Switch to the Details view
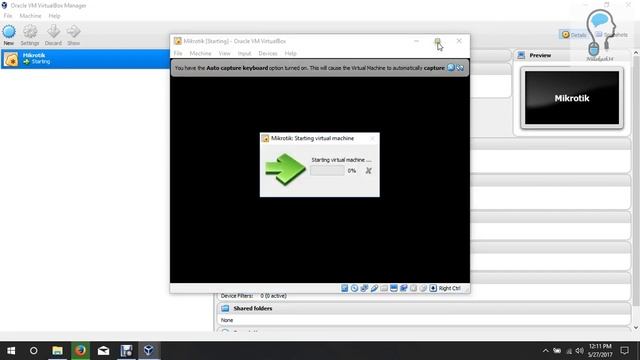This screenshot has width=640, height=360. point(573,35)
